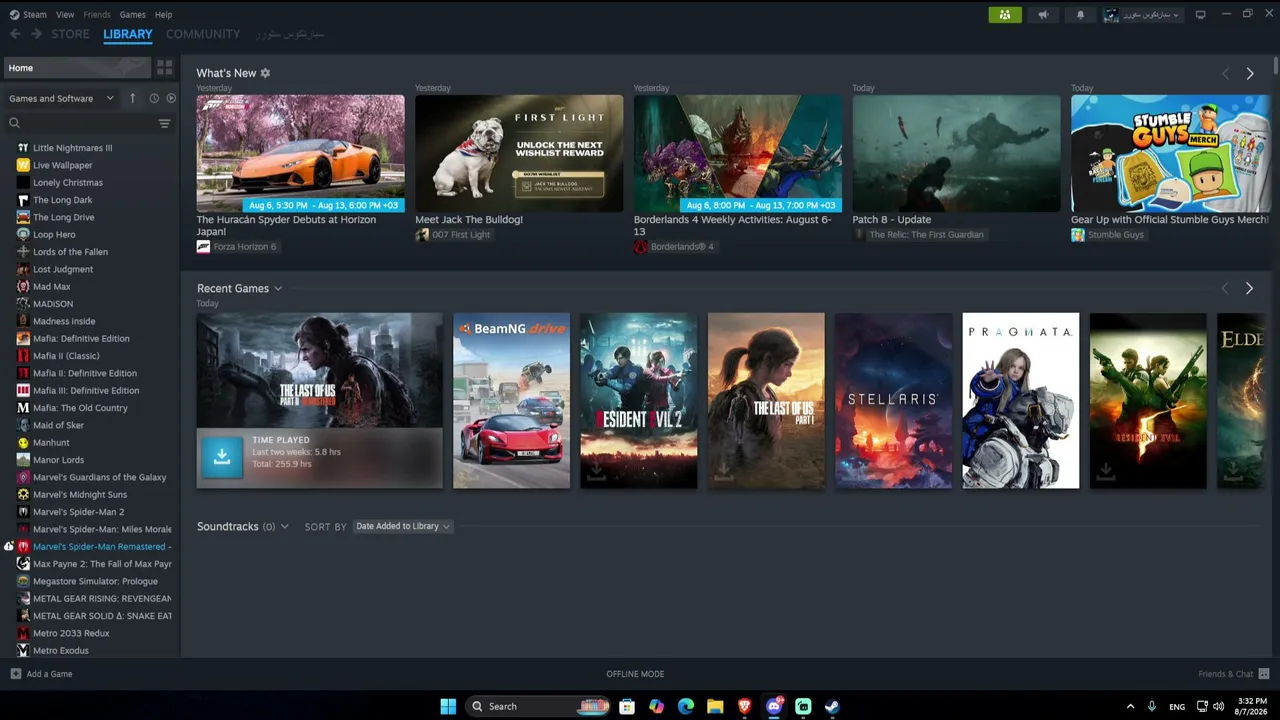Viewport: 1280px width, 720px height.
Task: Toggle the ready-to-play filter
Action: [x=171, y=98]
